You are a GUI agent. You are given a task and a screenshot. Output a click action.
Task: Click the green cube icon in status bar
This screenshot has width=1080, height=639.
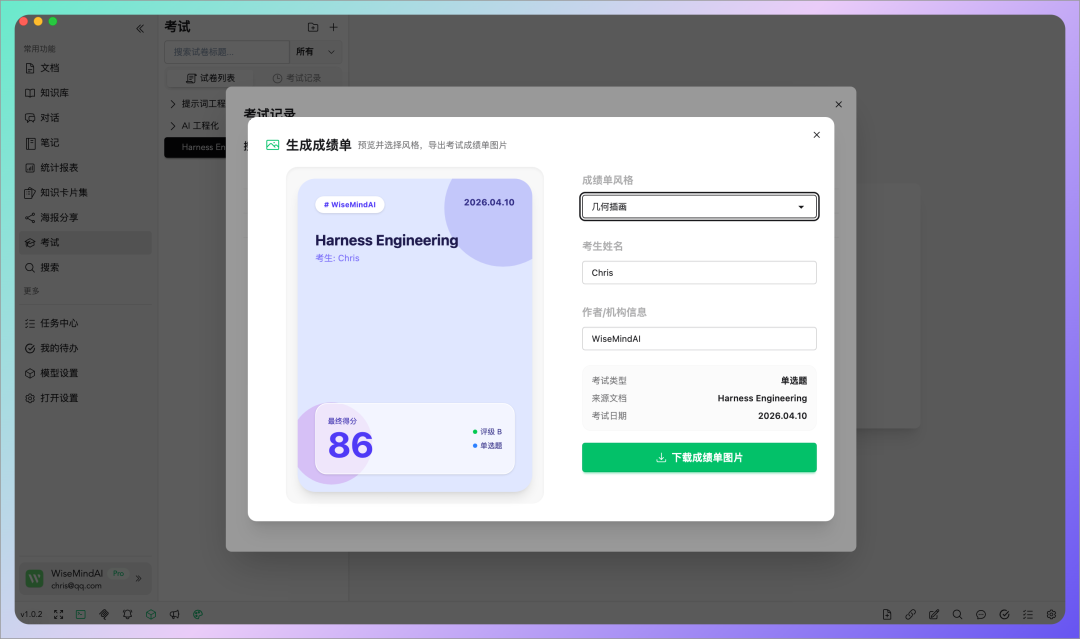151,614
